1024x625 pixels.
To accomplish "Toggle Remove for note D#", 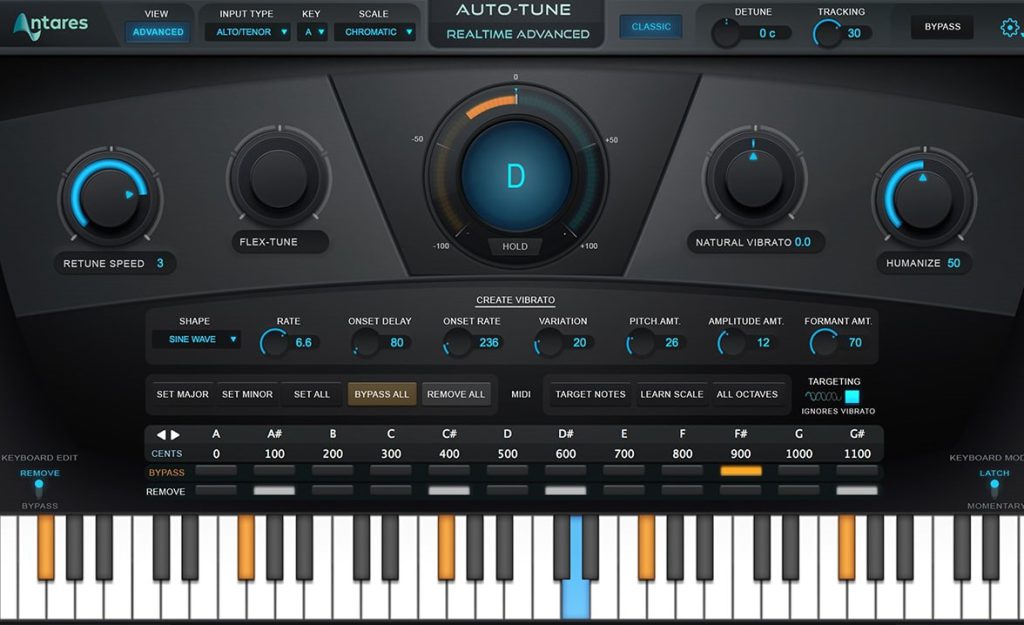I will (x=566, y=490).
